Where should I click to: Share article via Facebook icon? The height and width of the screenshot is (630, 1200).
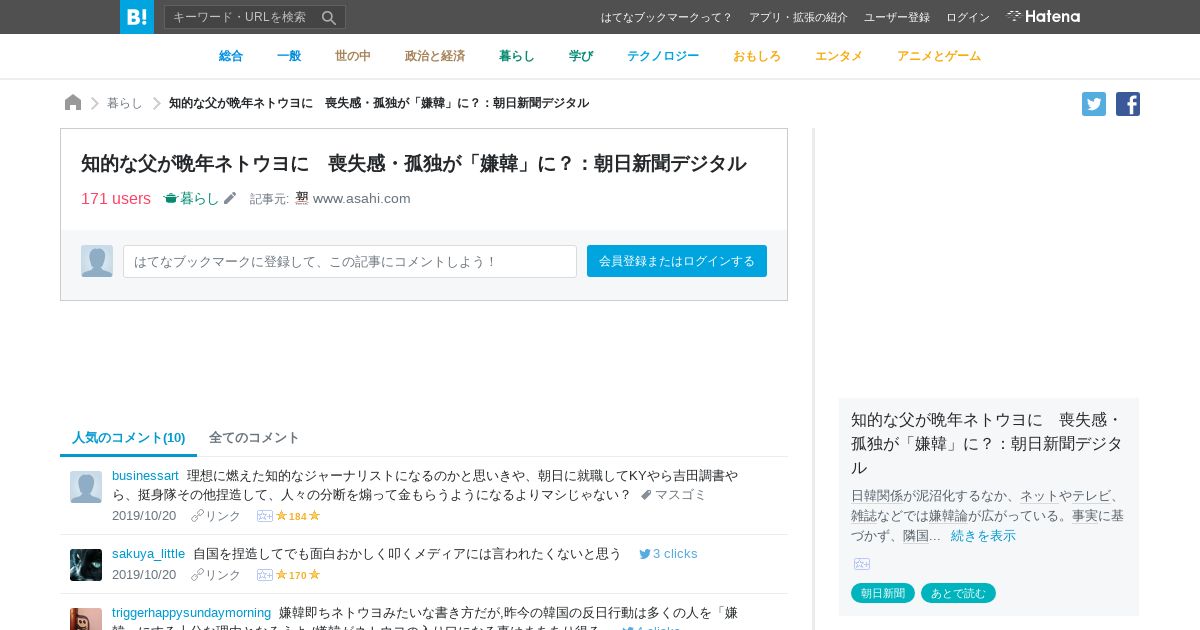1128,104
